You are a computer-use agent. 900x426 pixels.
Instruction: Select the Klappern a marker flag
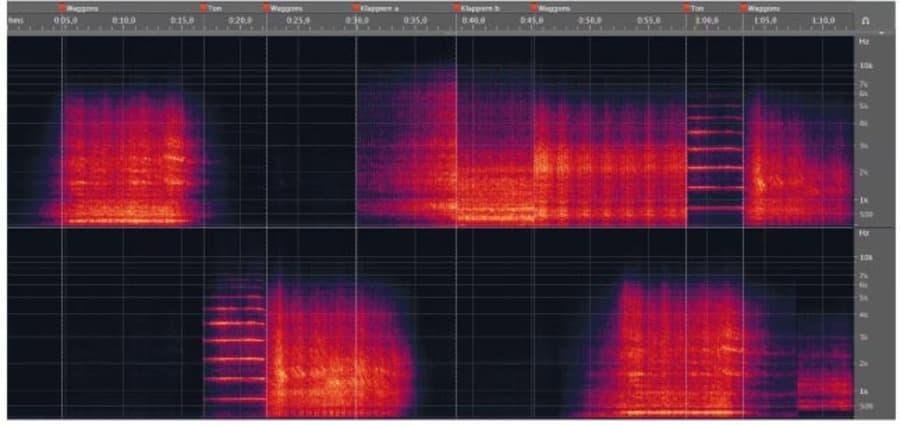[356, 8]
